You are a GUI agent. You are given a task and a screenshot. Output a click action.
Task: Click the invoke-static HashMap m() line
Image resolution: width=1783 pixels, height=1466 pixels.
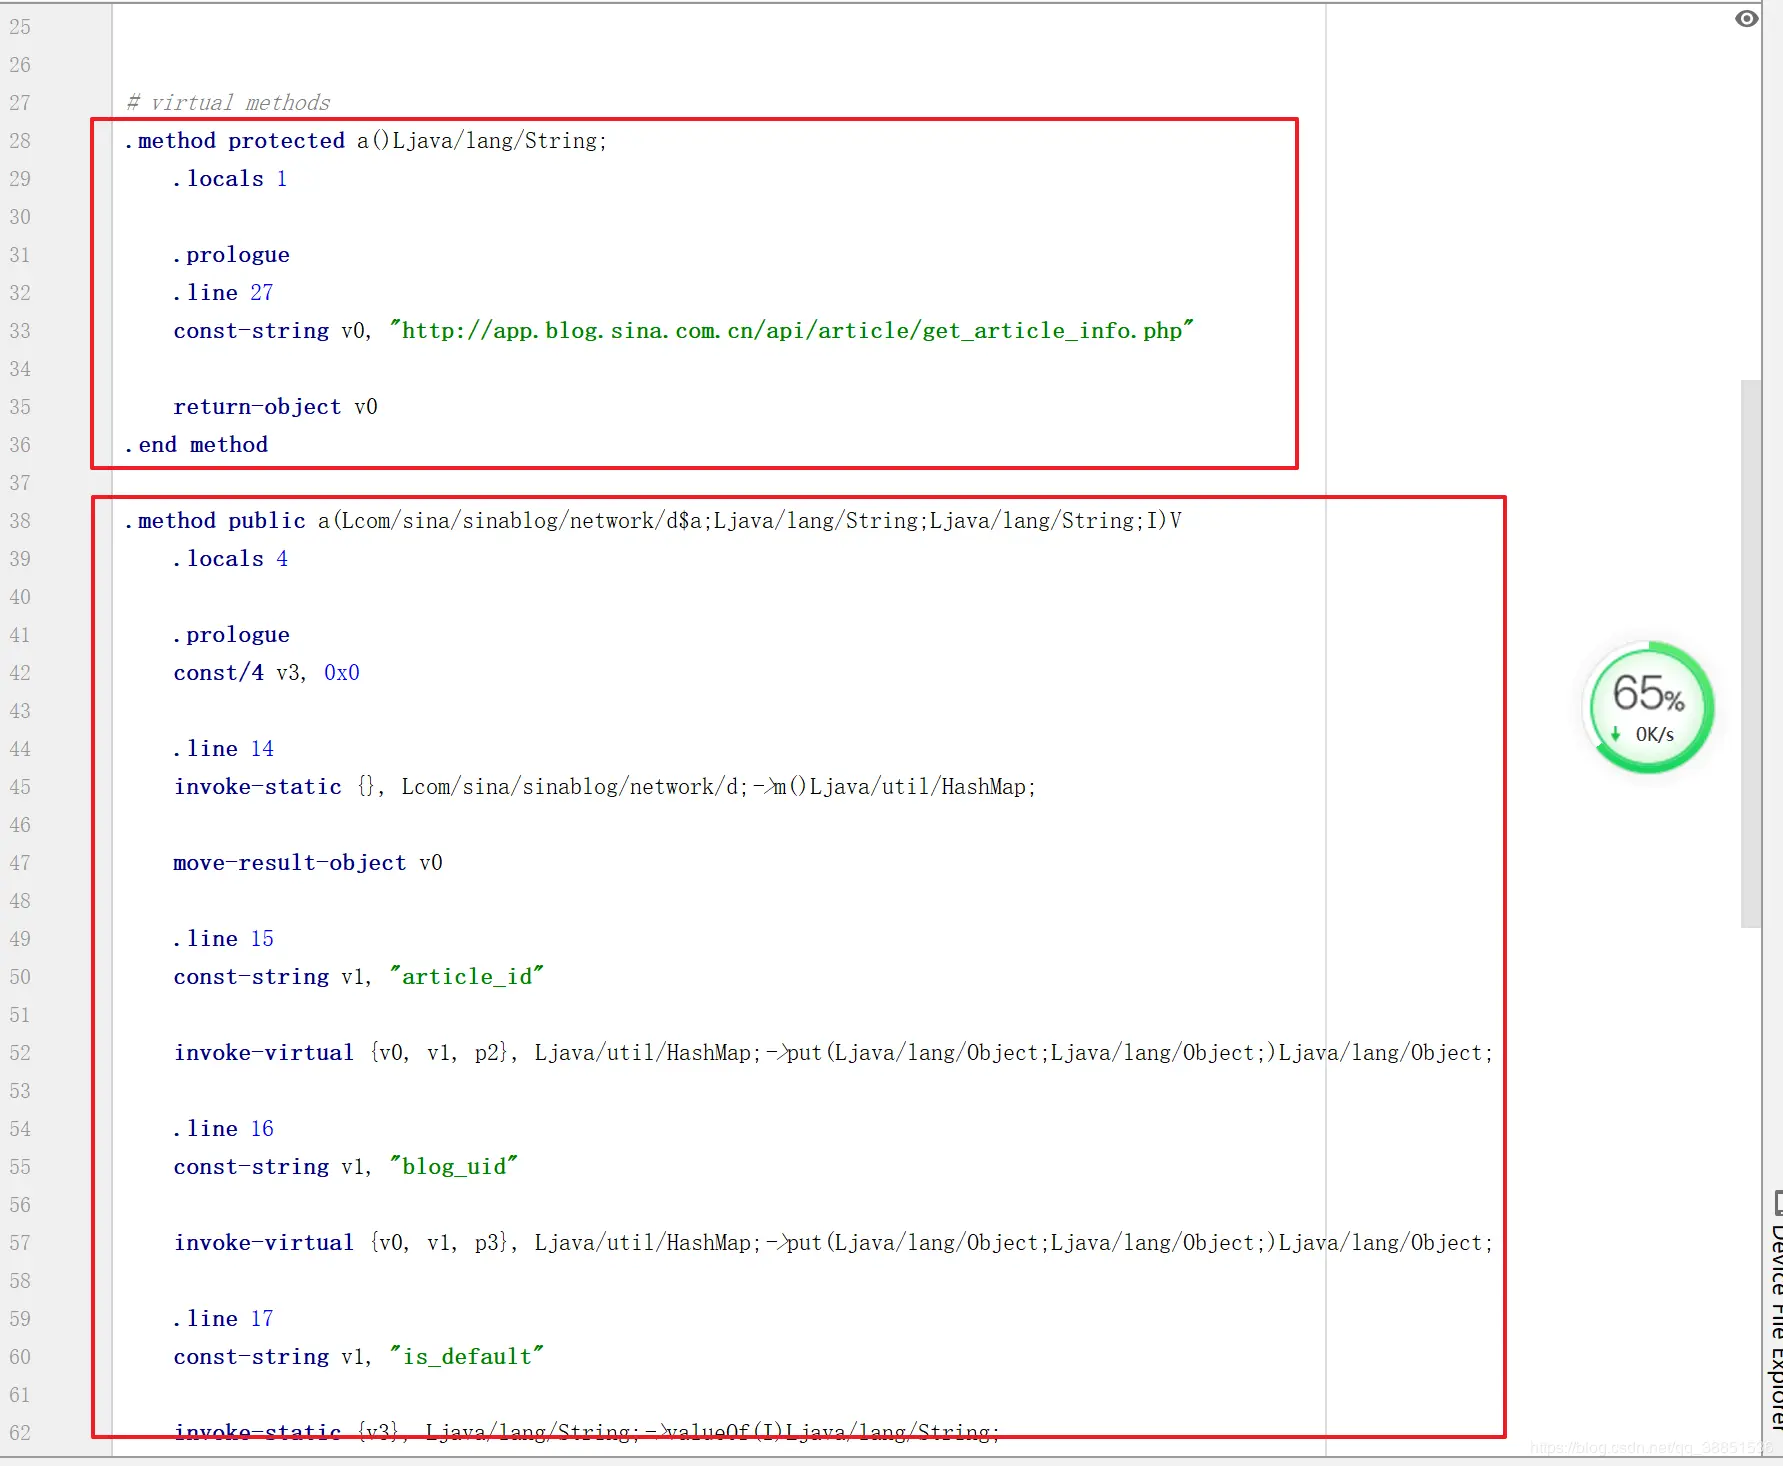(x=605, y=787)
